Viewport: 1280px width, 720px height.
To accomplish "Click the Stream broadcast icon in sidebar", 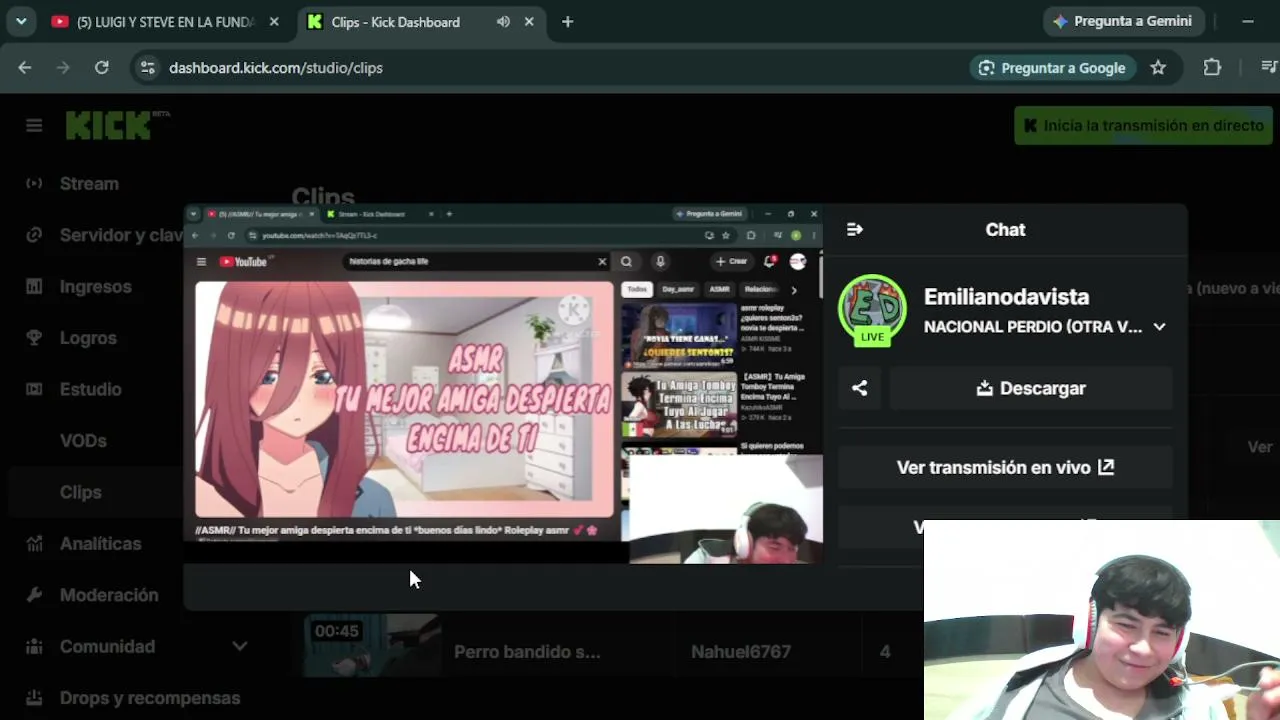I will [x=34, y=184].
